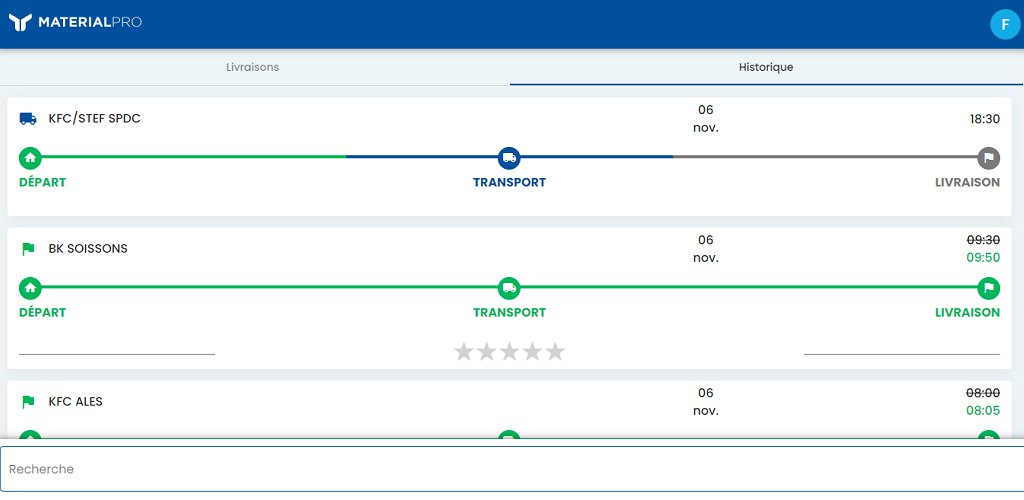The height and width of the screenshot is (500, 1024).
Task: Open the KFC ALES delivery entry
Action: pos(509,410)
